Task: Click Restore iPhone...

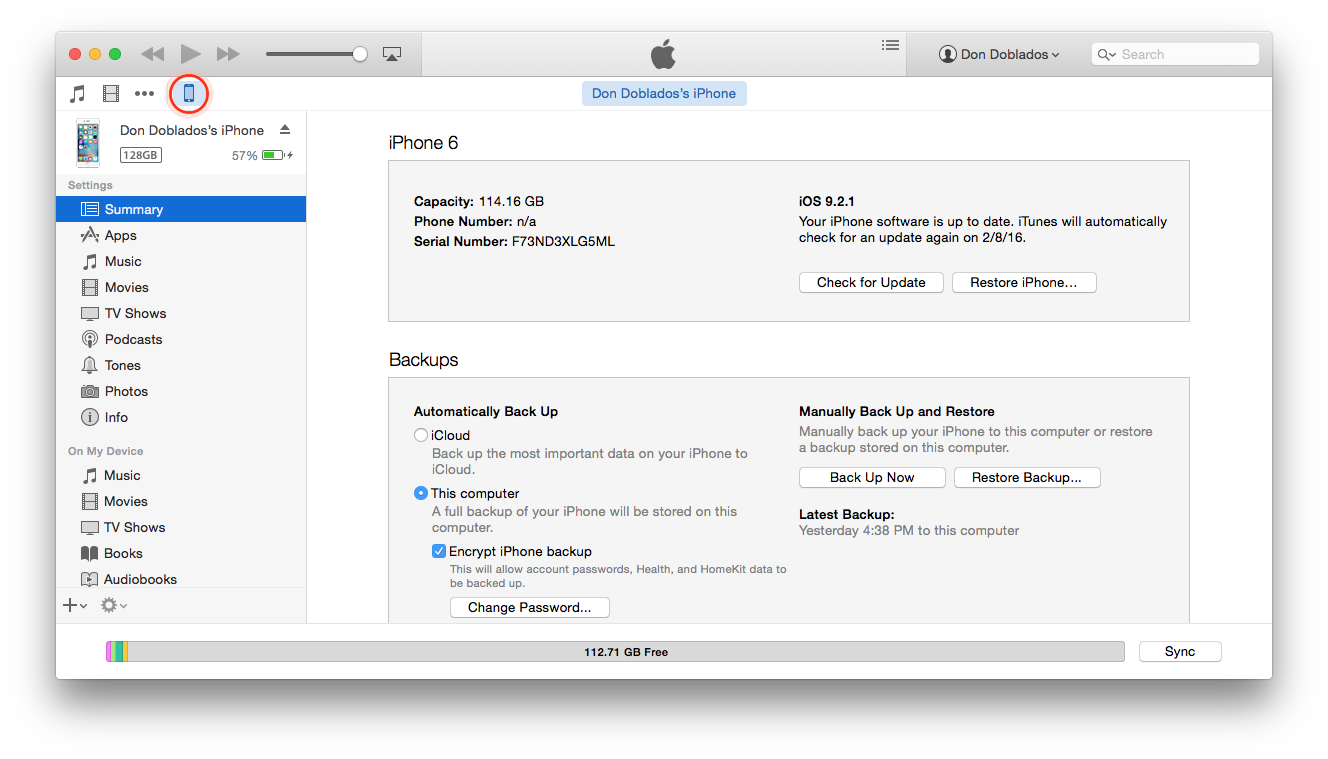Action: click(x=1024, y=282)
